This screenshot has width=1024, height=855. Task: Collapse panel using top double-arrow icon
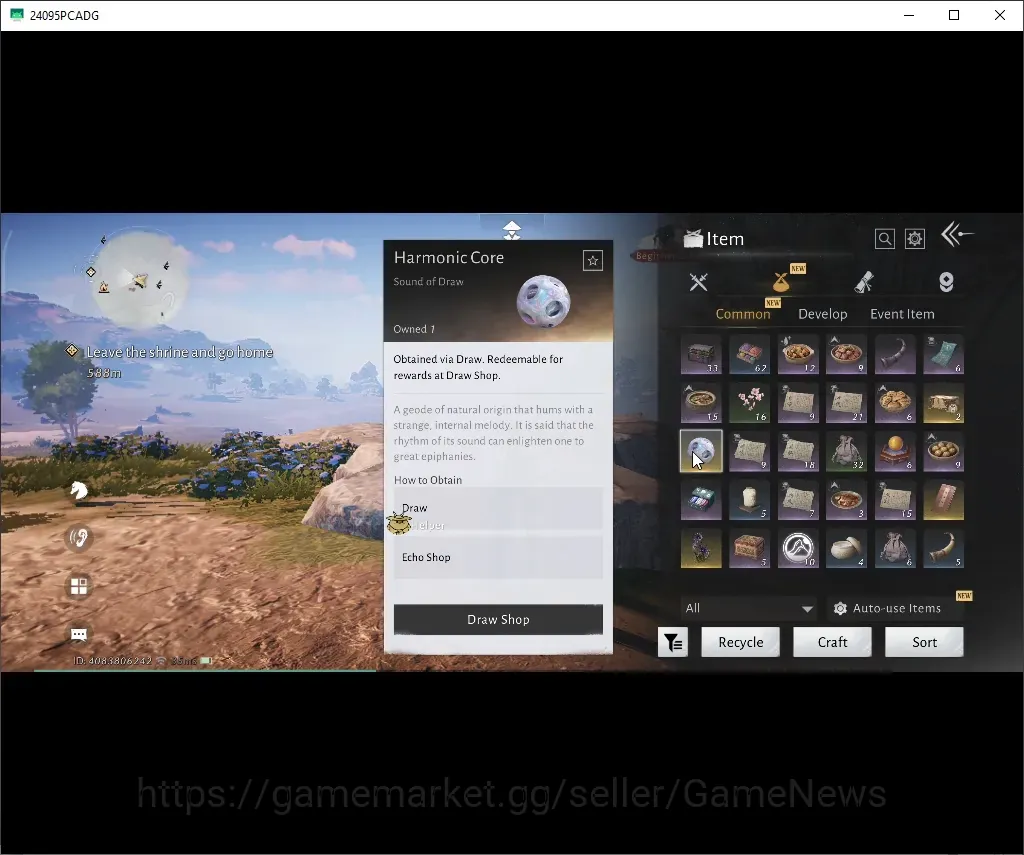[x=512, y=230]
